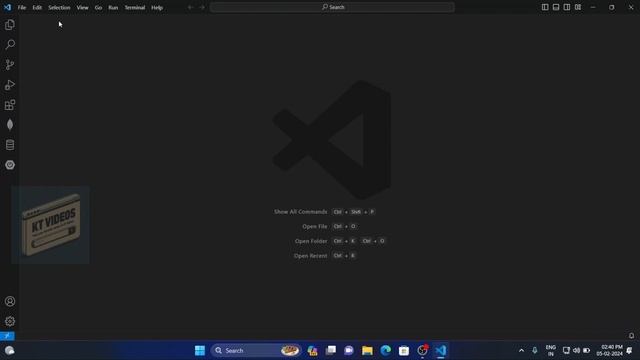The image size is (640, 360).
Task: Open the video chat app from taskbar
Action: (x=349, y=350)
